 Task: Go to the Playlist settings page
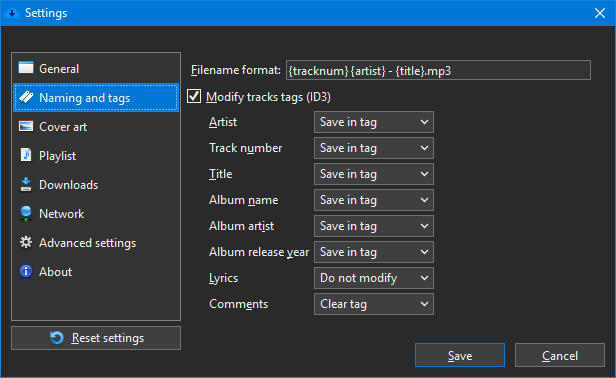pyautogui.click(x=96, y=156)
